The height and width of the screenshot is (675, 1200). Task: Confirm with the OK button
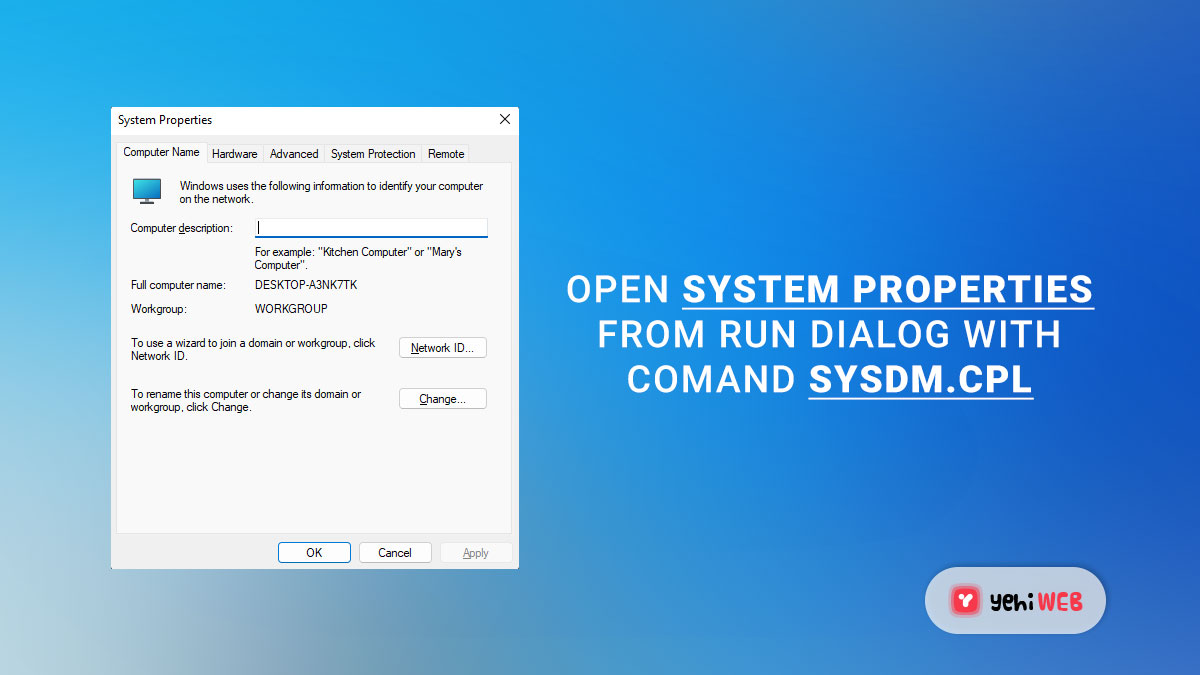pyautogui.click(x=314, y=553)
